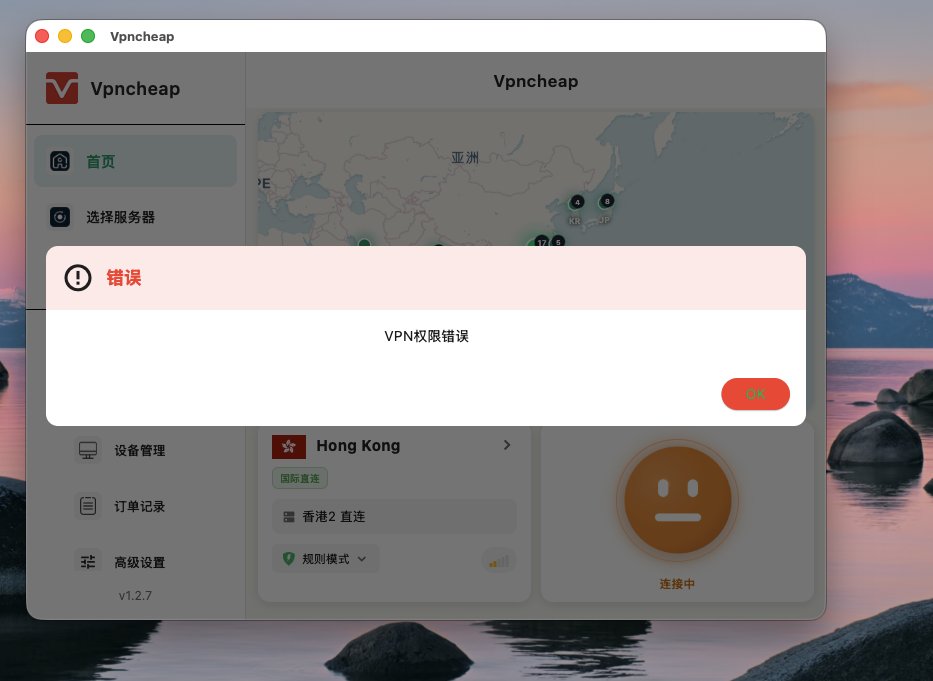
Task: Click the 亚洲 label on the map
Action: tap(465, 158)
